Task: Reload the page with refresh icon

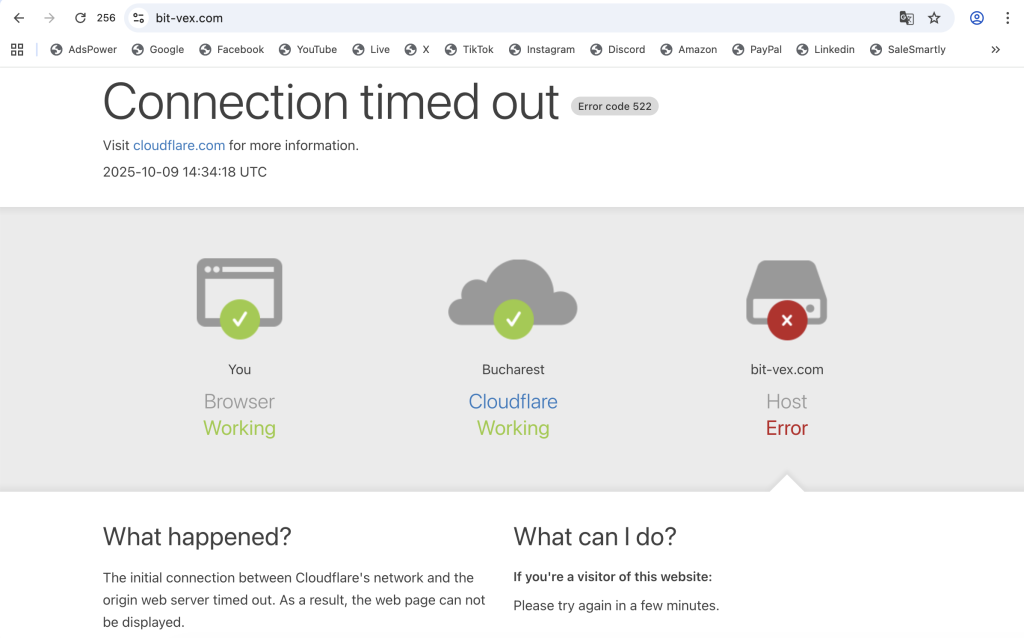Action: tap(80, 18)
